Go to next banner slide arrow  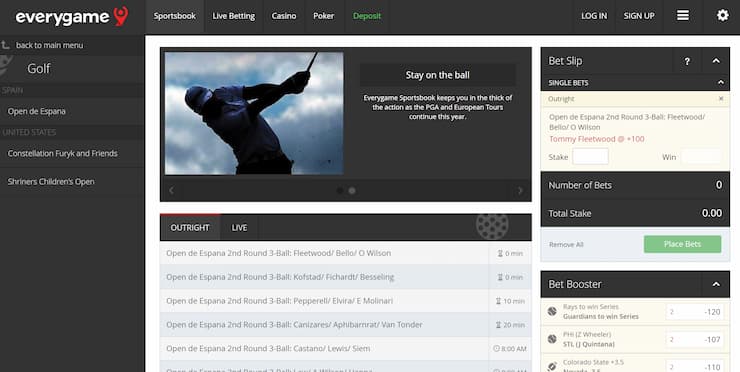[x=520, y=190]
